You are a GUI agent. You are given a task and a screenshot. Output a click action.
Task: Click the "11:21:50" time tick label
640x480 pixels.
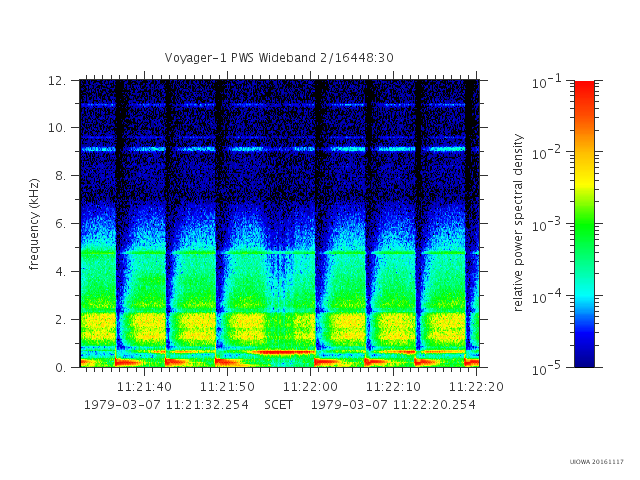pyautogui.click(x=227, y=387)
